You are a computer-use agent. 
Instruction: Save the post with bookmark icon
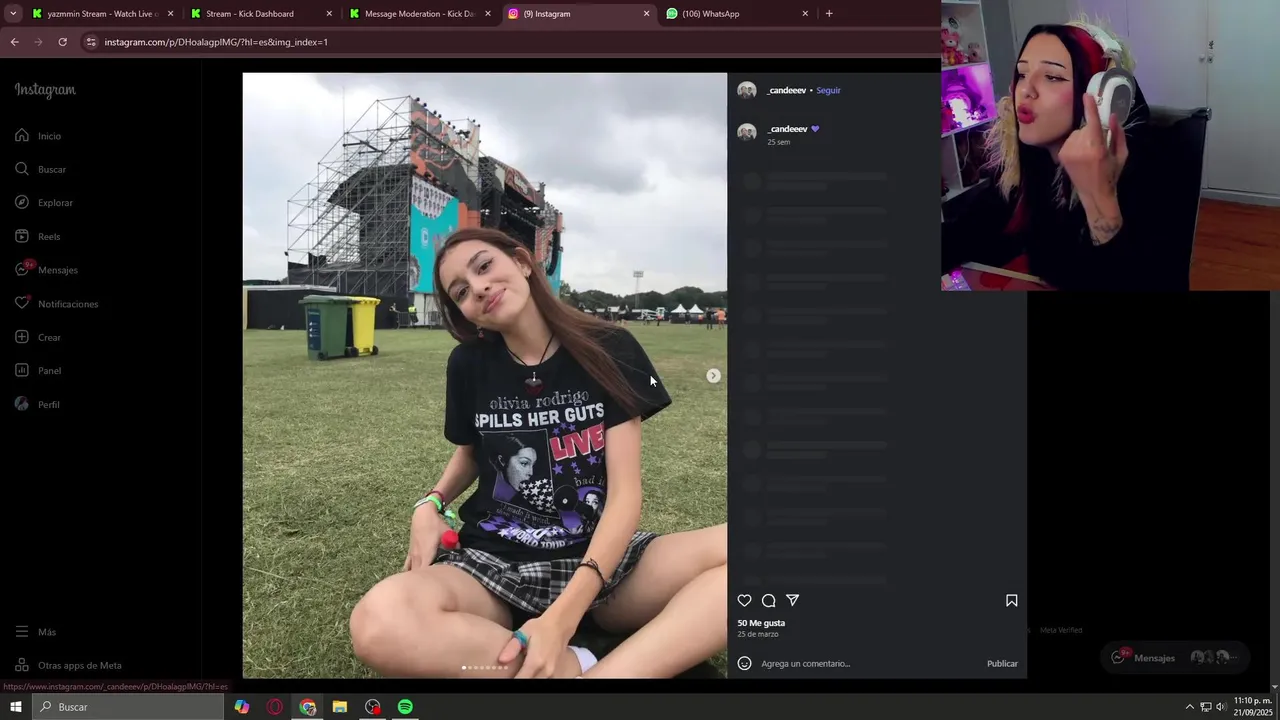coord(1011,601)
